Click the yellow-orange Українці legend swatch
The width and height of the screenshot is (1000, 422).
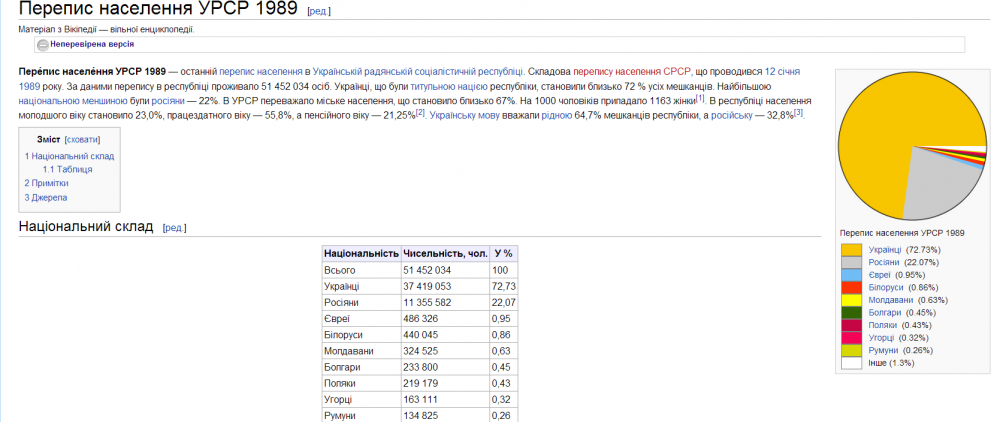click(x=851, y=249)
